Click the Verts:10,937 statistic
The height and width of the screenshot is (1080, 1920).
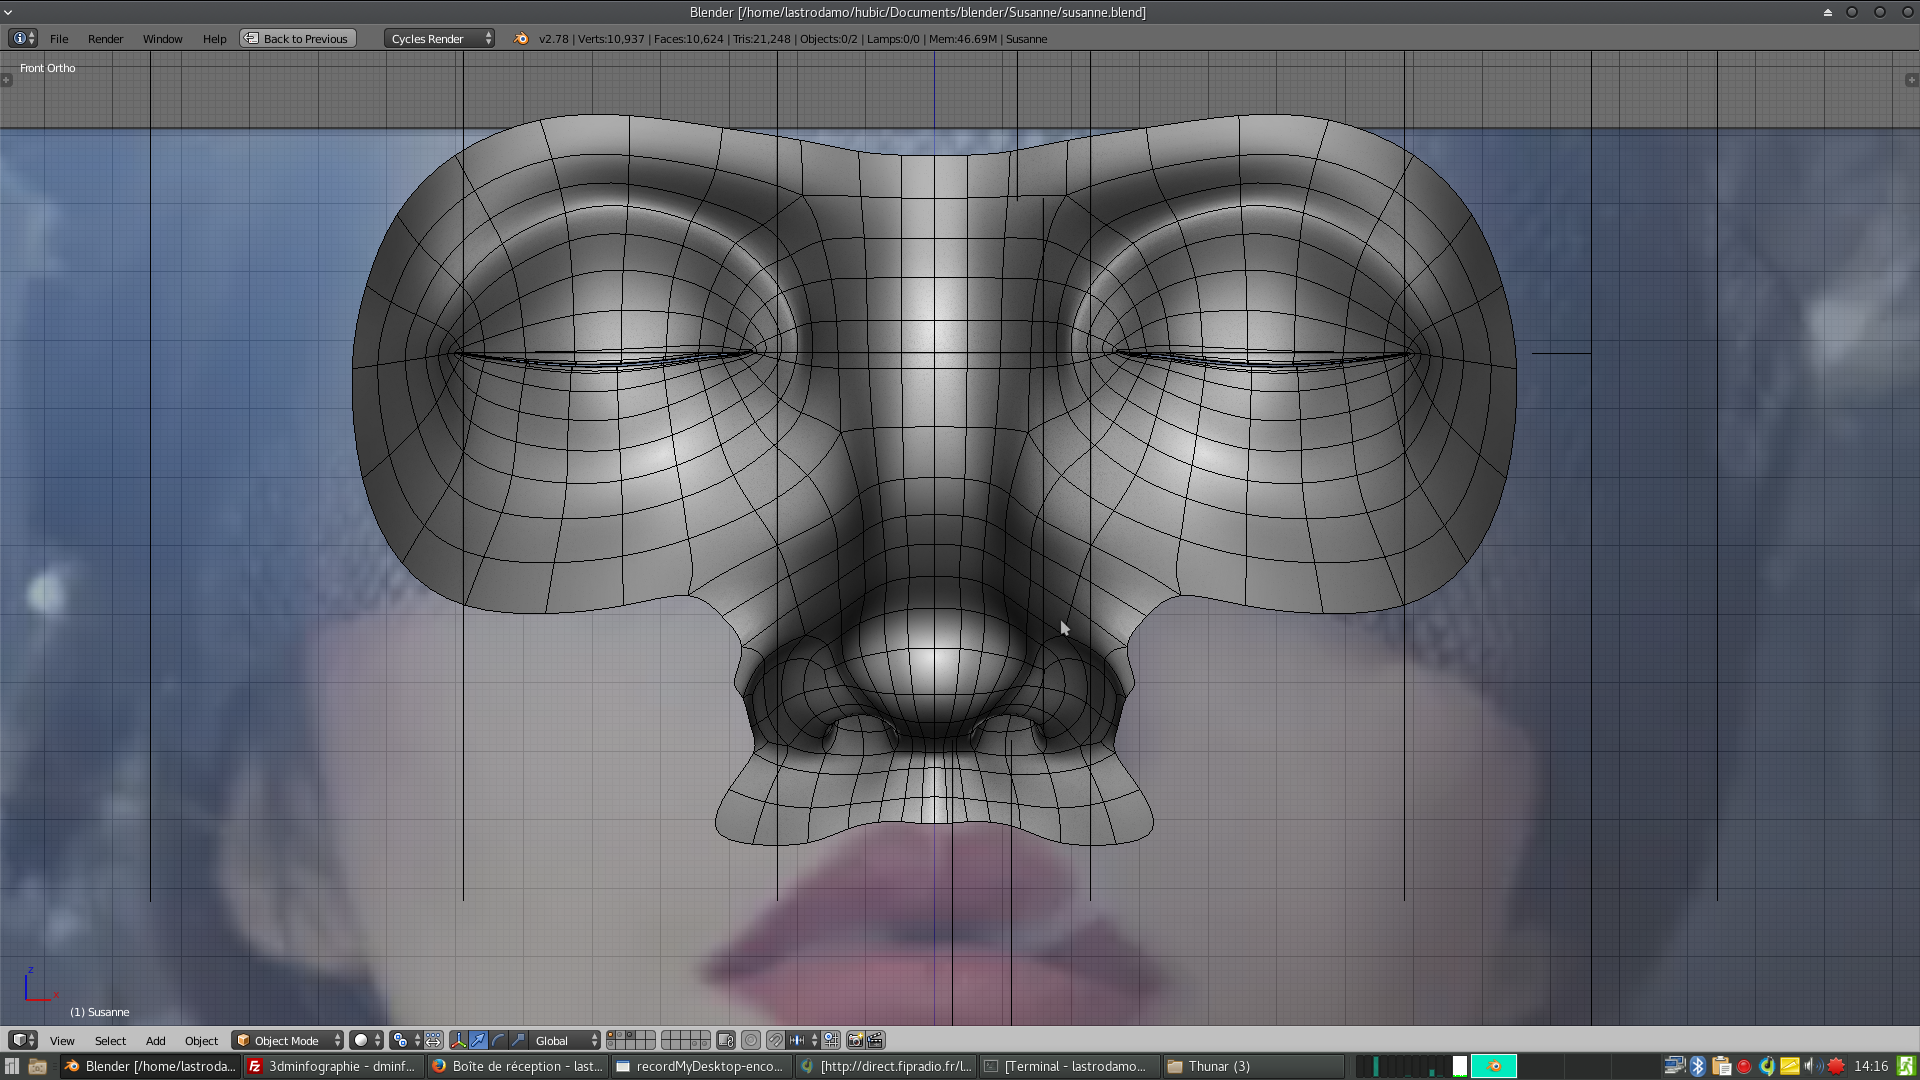pos(611,39)
